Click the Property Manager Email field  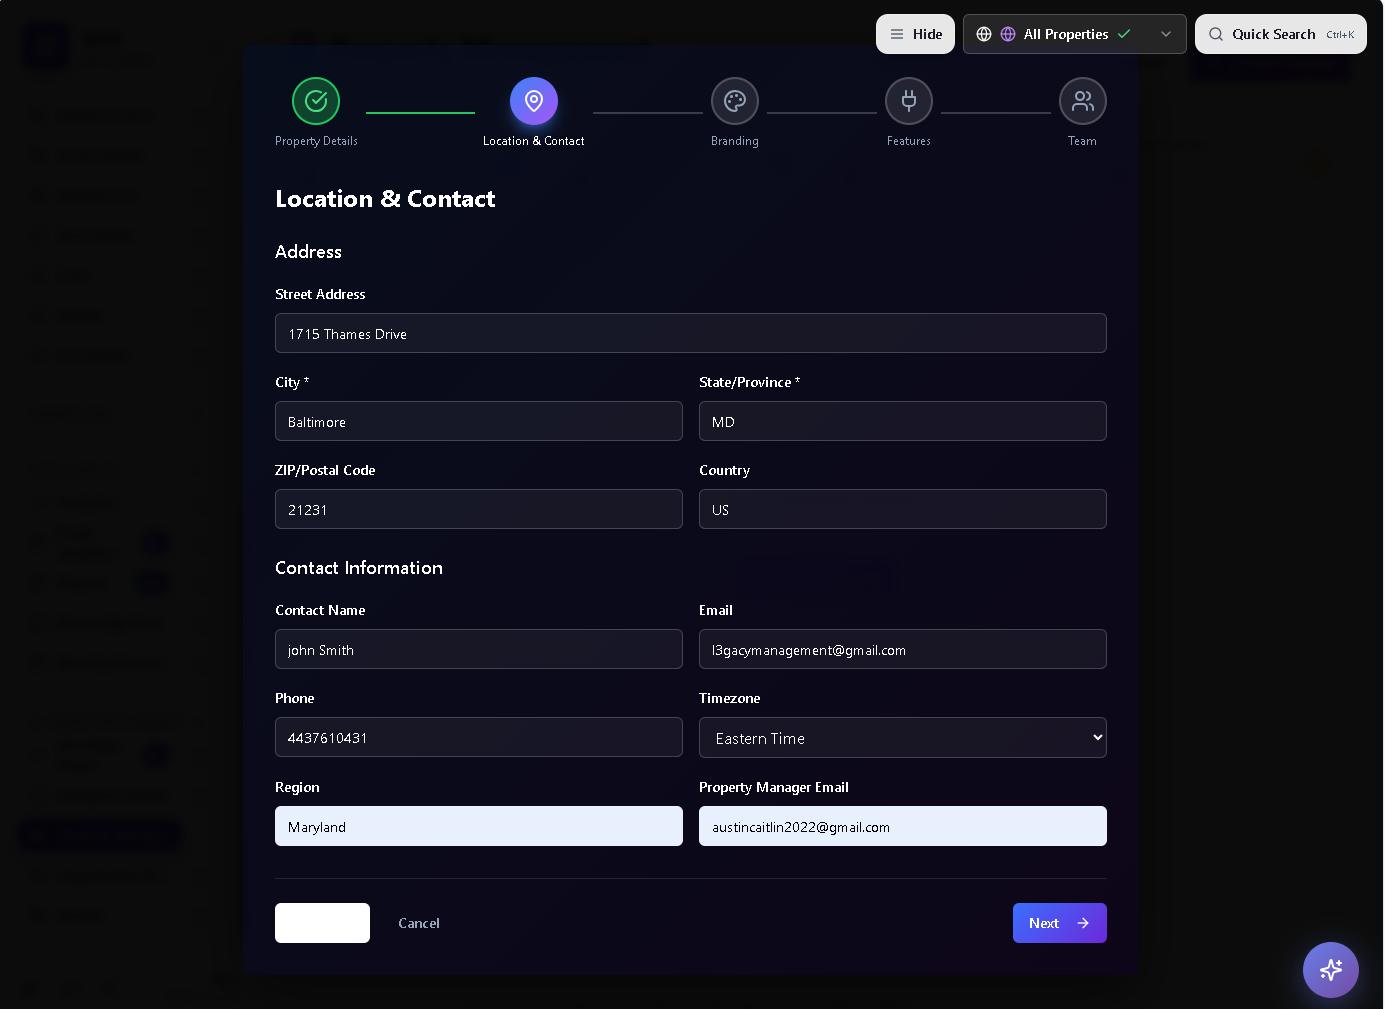[x=902, y=827]
